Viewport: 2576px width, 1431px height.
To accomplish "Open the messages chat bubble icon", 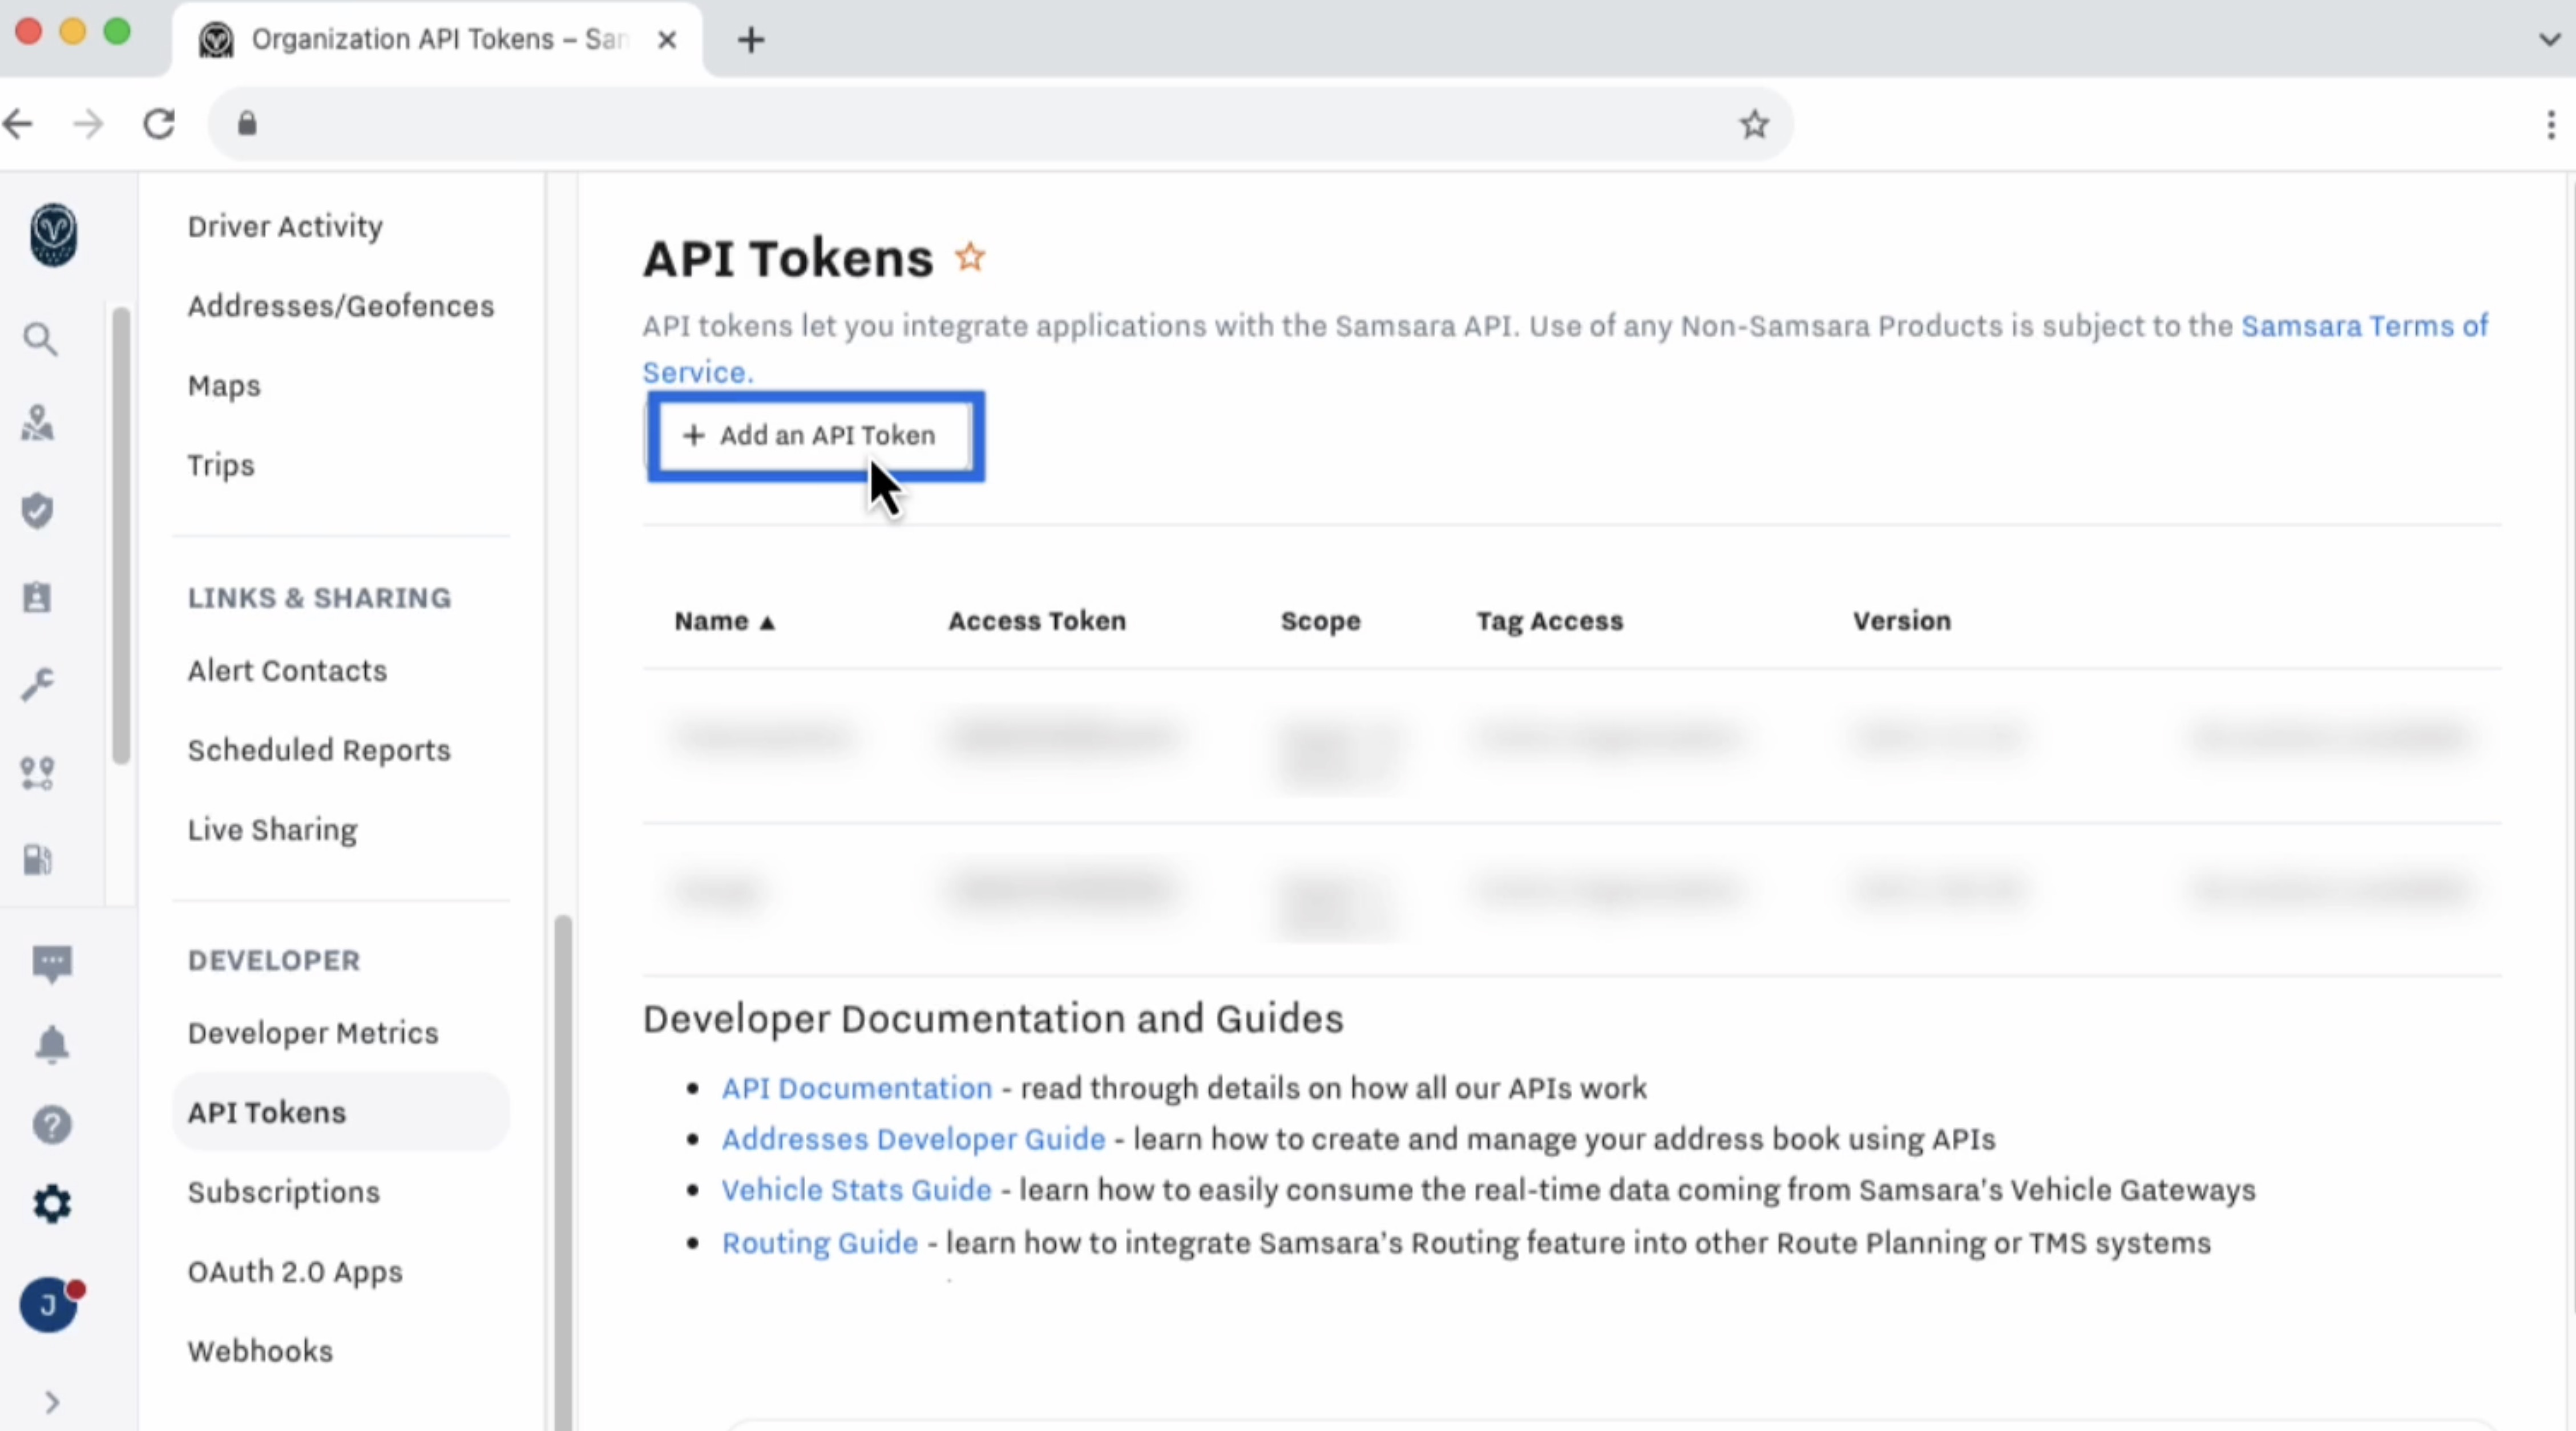I will (52, 964).
